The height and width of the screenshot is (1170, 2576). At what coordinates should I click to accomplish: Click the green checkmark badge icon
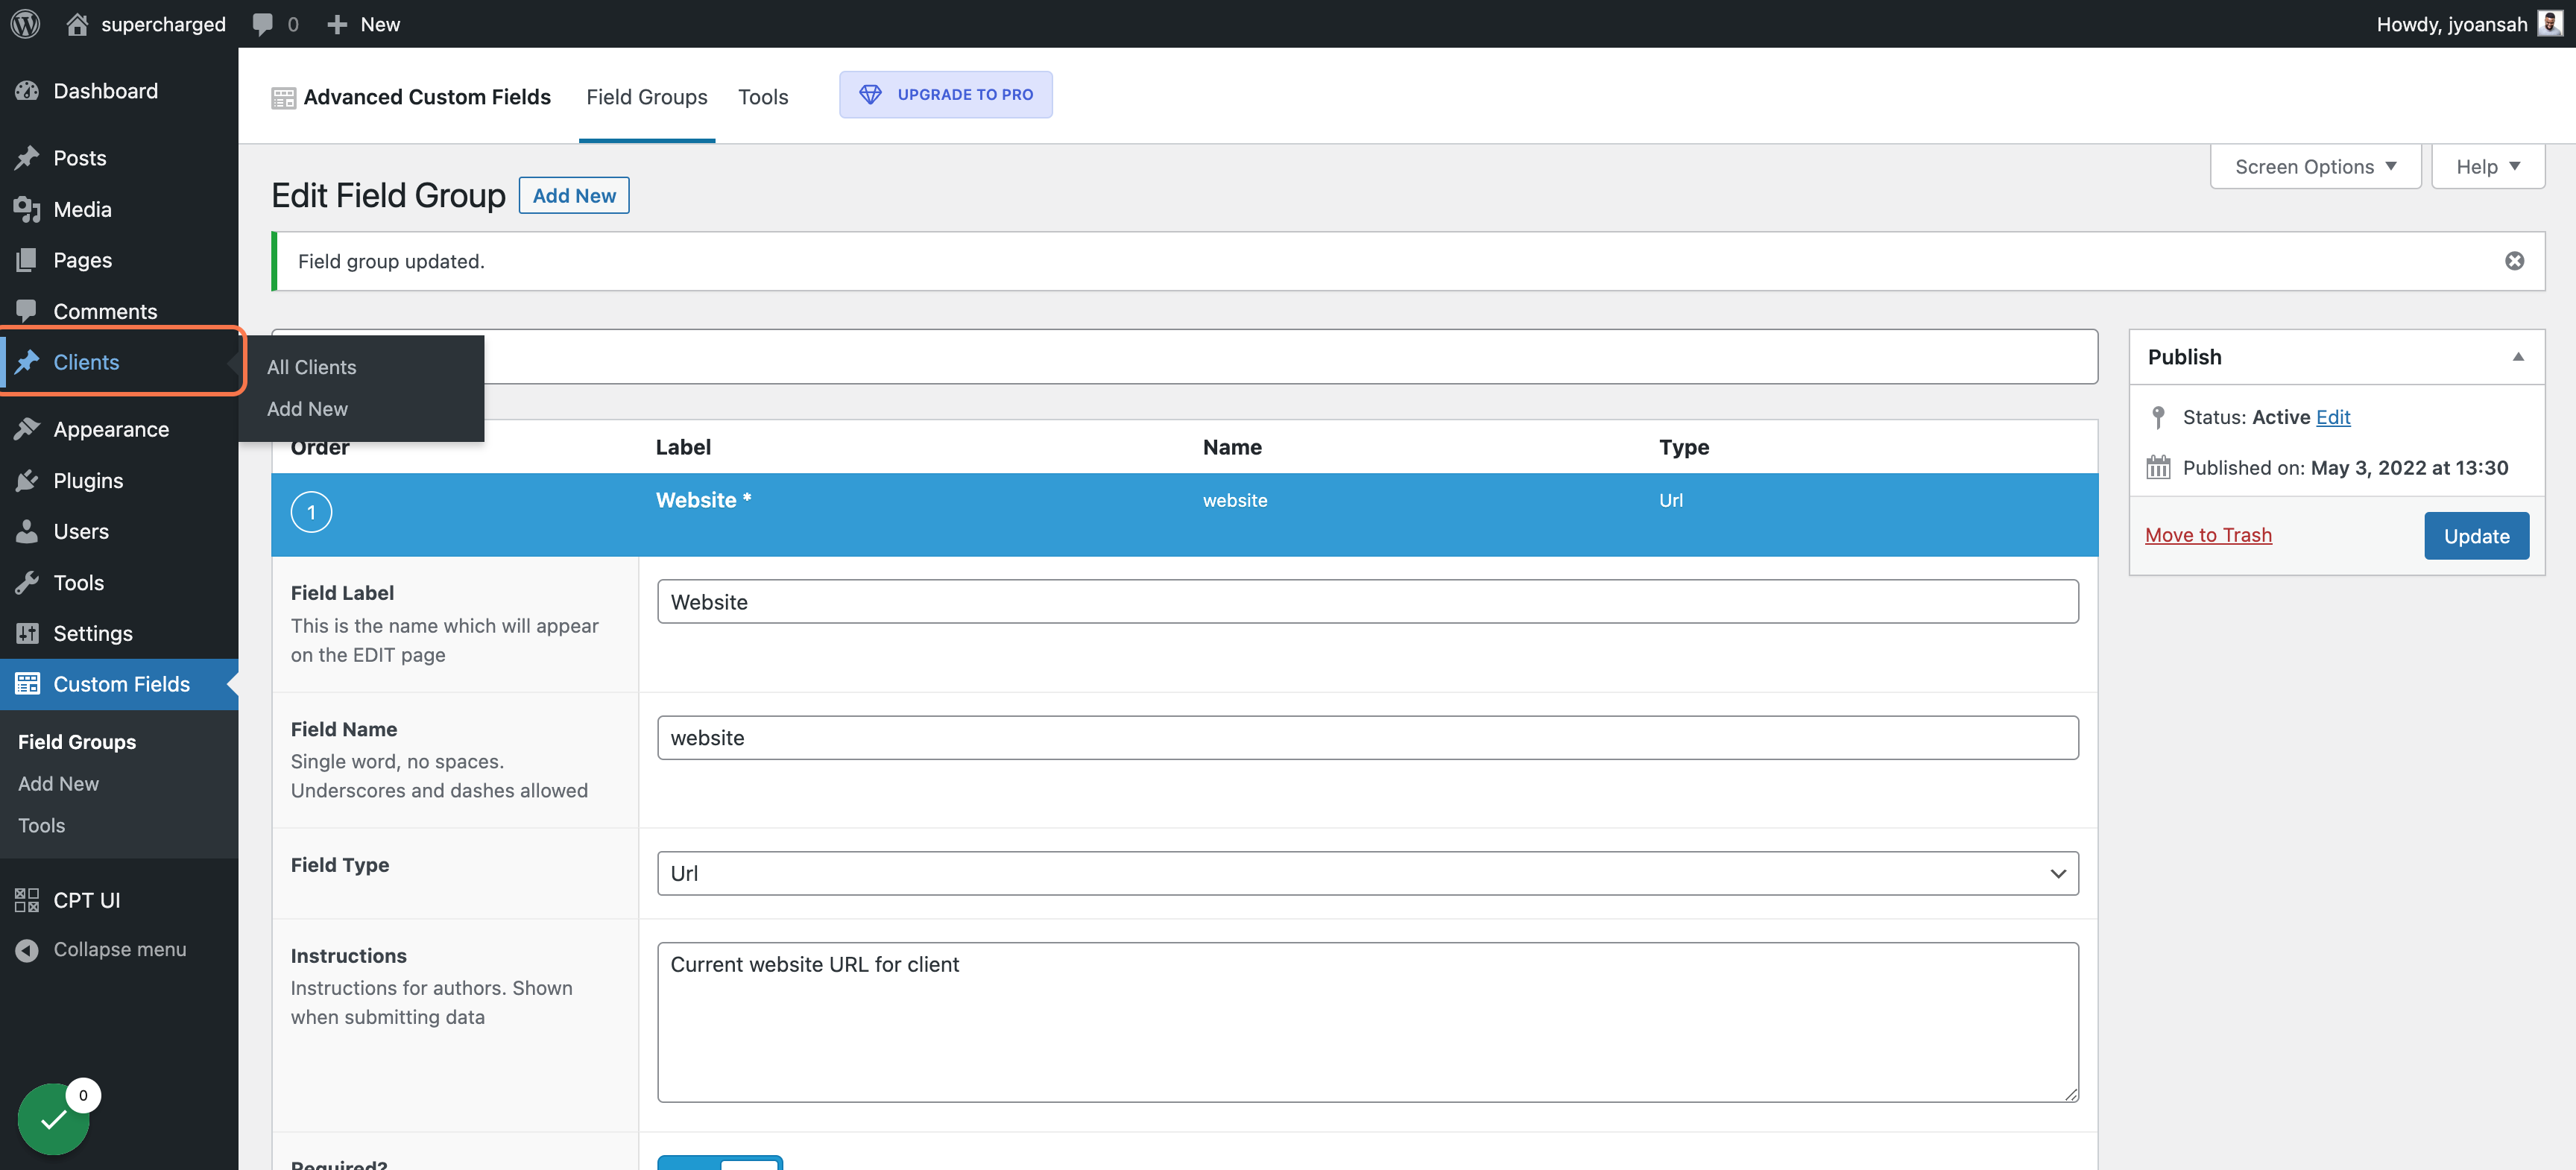[54, 1119]
